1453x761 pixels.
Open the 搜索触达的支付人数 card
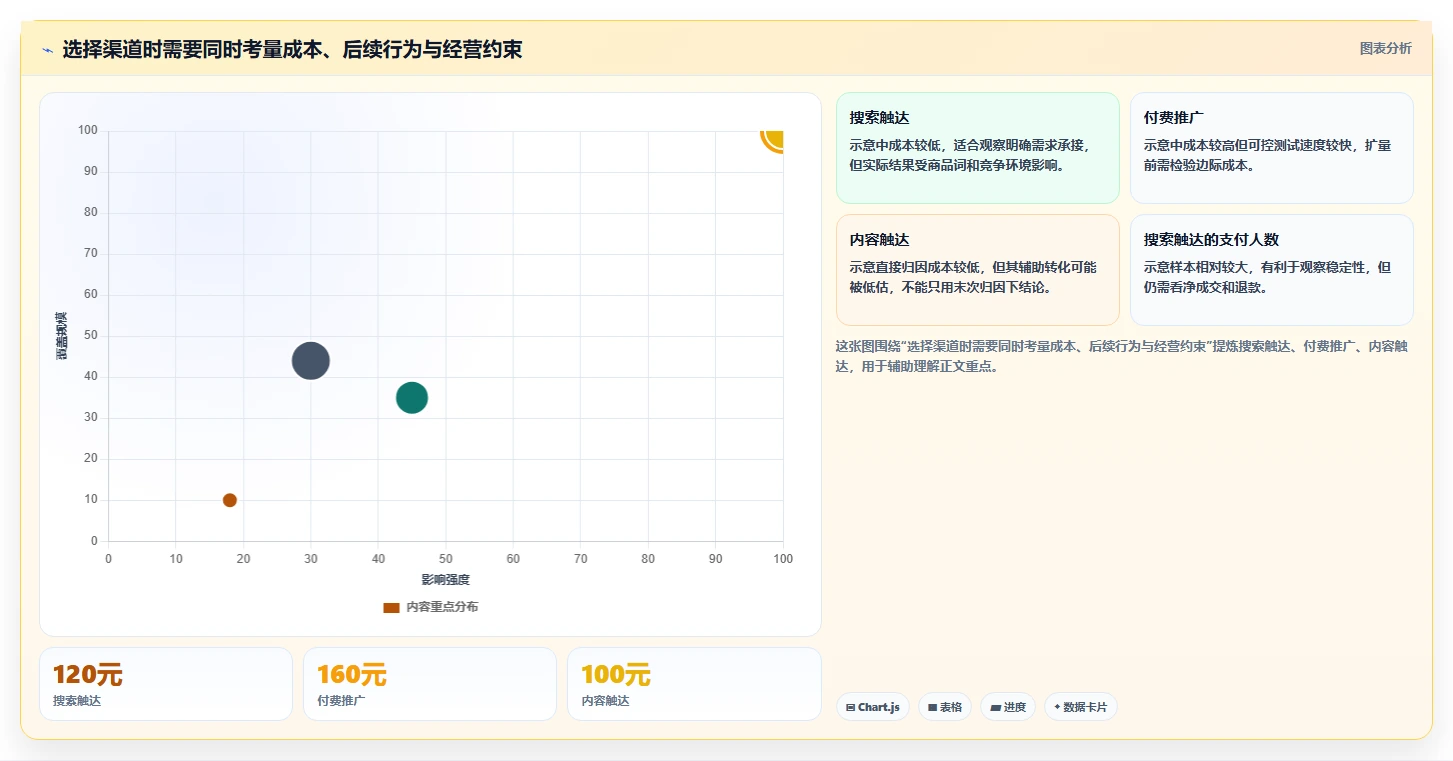click(x=1271, y=270)
